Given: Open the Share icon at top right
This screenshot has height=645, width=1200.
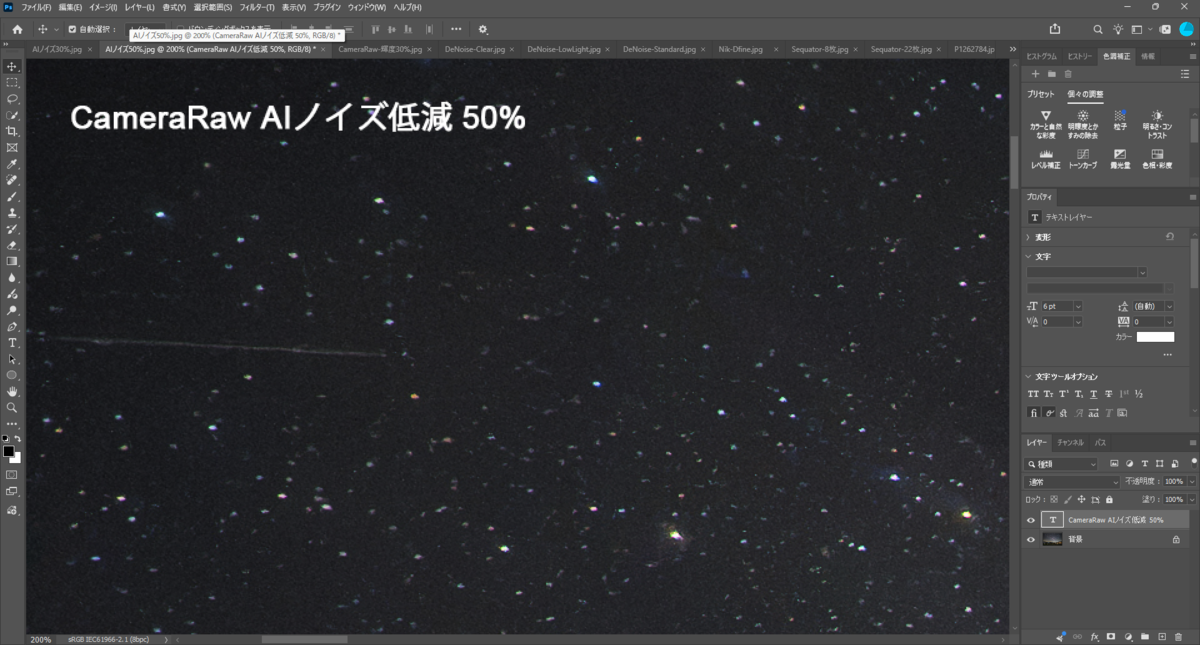Looking at the screenshot, I should 1055,29.
